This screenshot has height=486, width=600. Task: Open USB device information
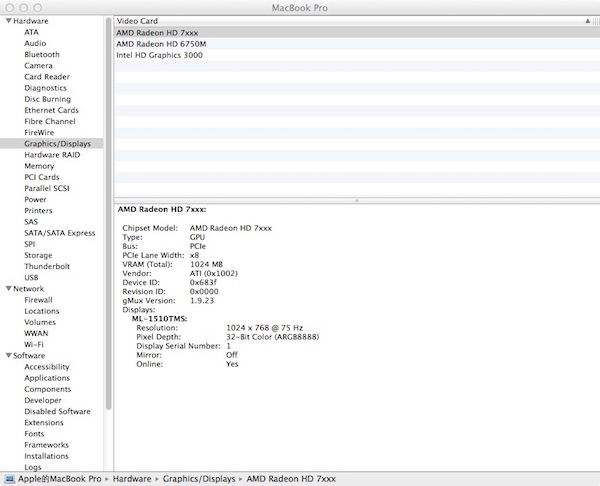[31, 277]
